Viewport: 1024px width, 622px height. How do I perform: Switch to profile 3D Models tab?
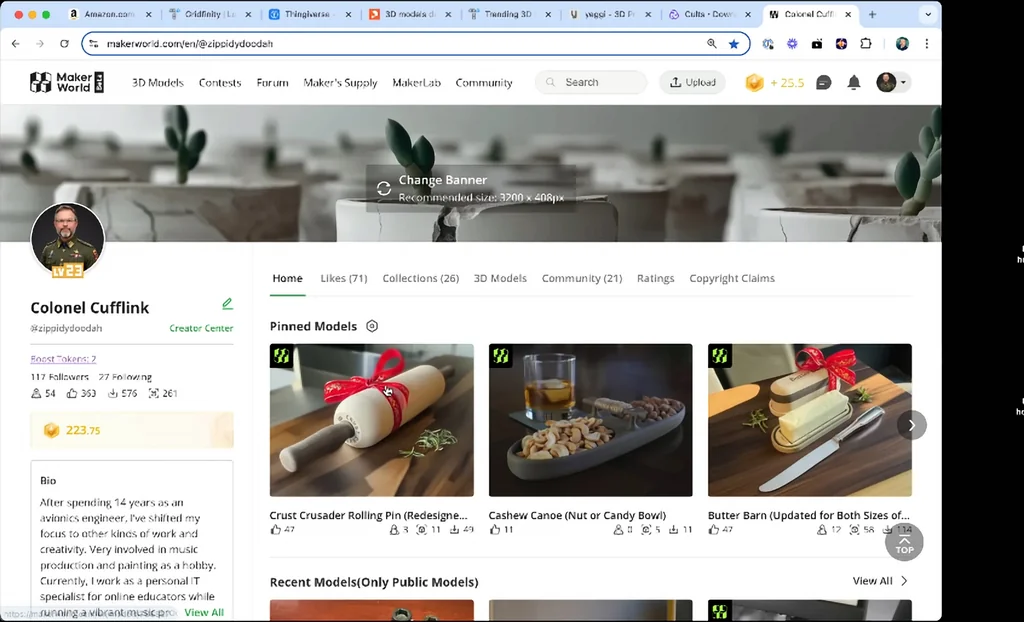pos(500,278)
